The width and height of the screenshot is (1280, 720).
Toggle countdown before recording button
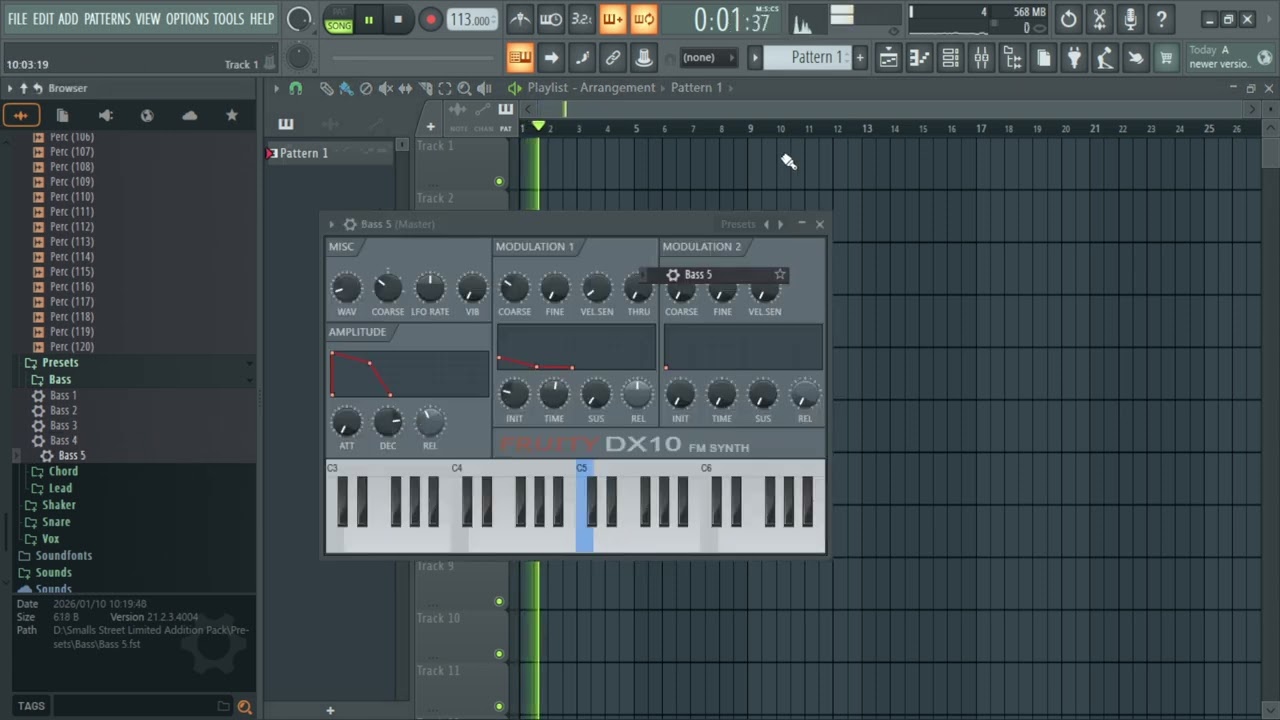pos(582,19)
